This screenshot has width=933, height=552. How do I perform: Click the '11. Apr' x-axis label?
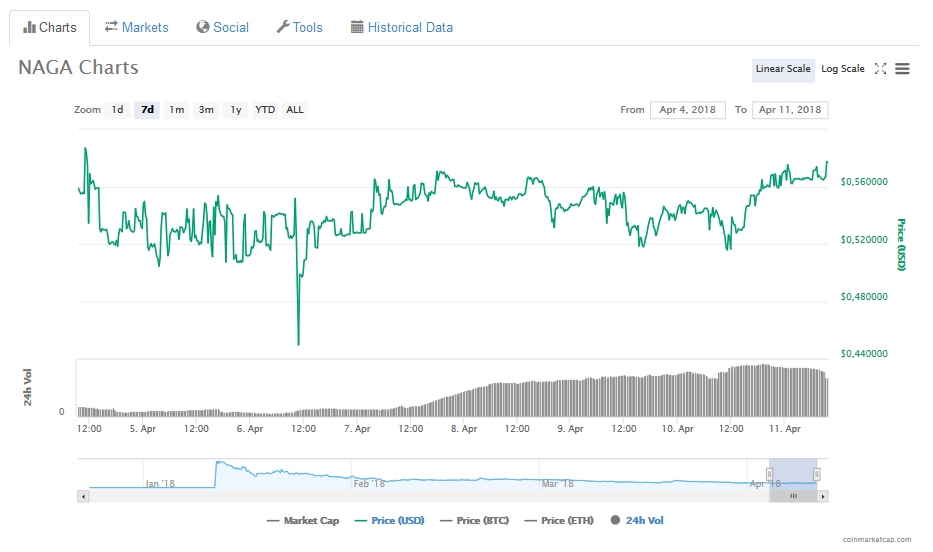point(785,429)
